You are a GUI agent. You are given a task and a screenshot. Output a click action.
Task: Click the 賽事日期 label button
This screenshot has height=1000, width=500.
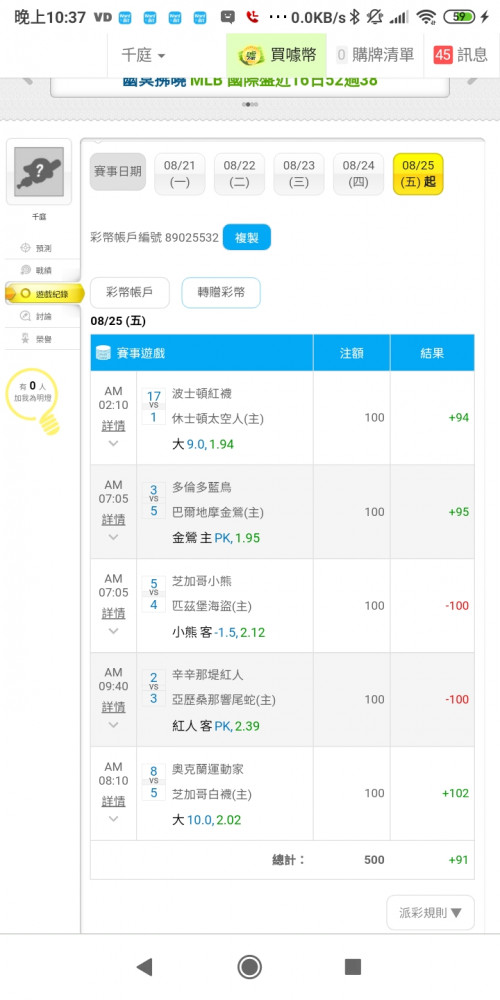[x=118, y=172]
